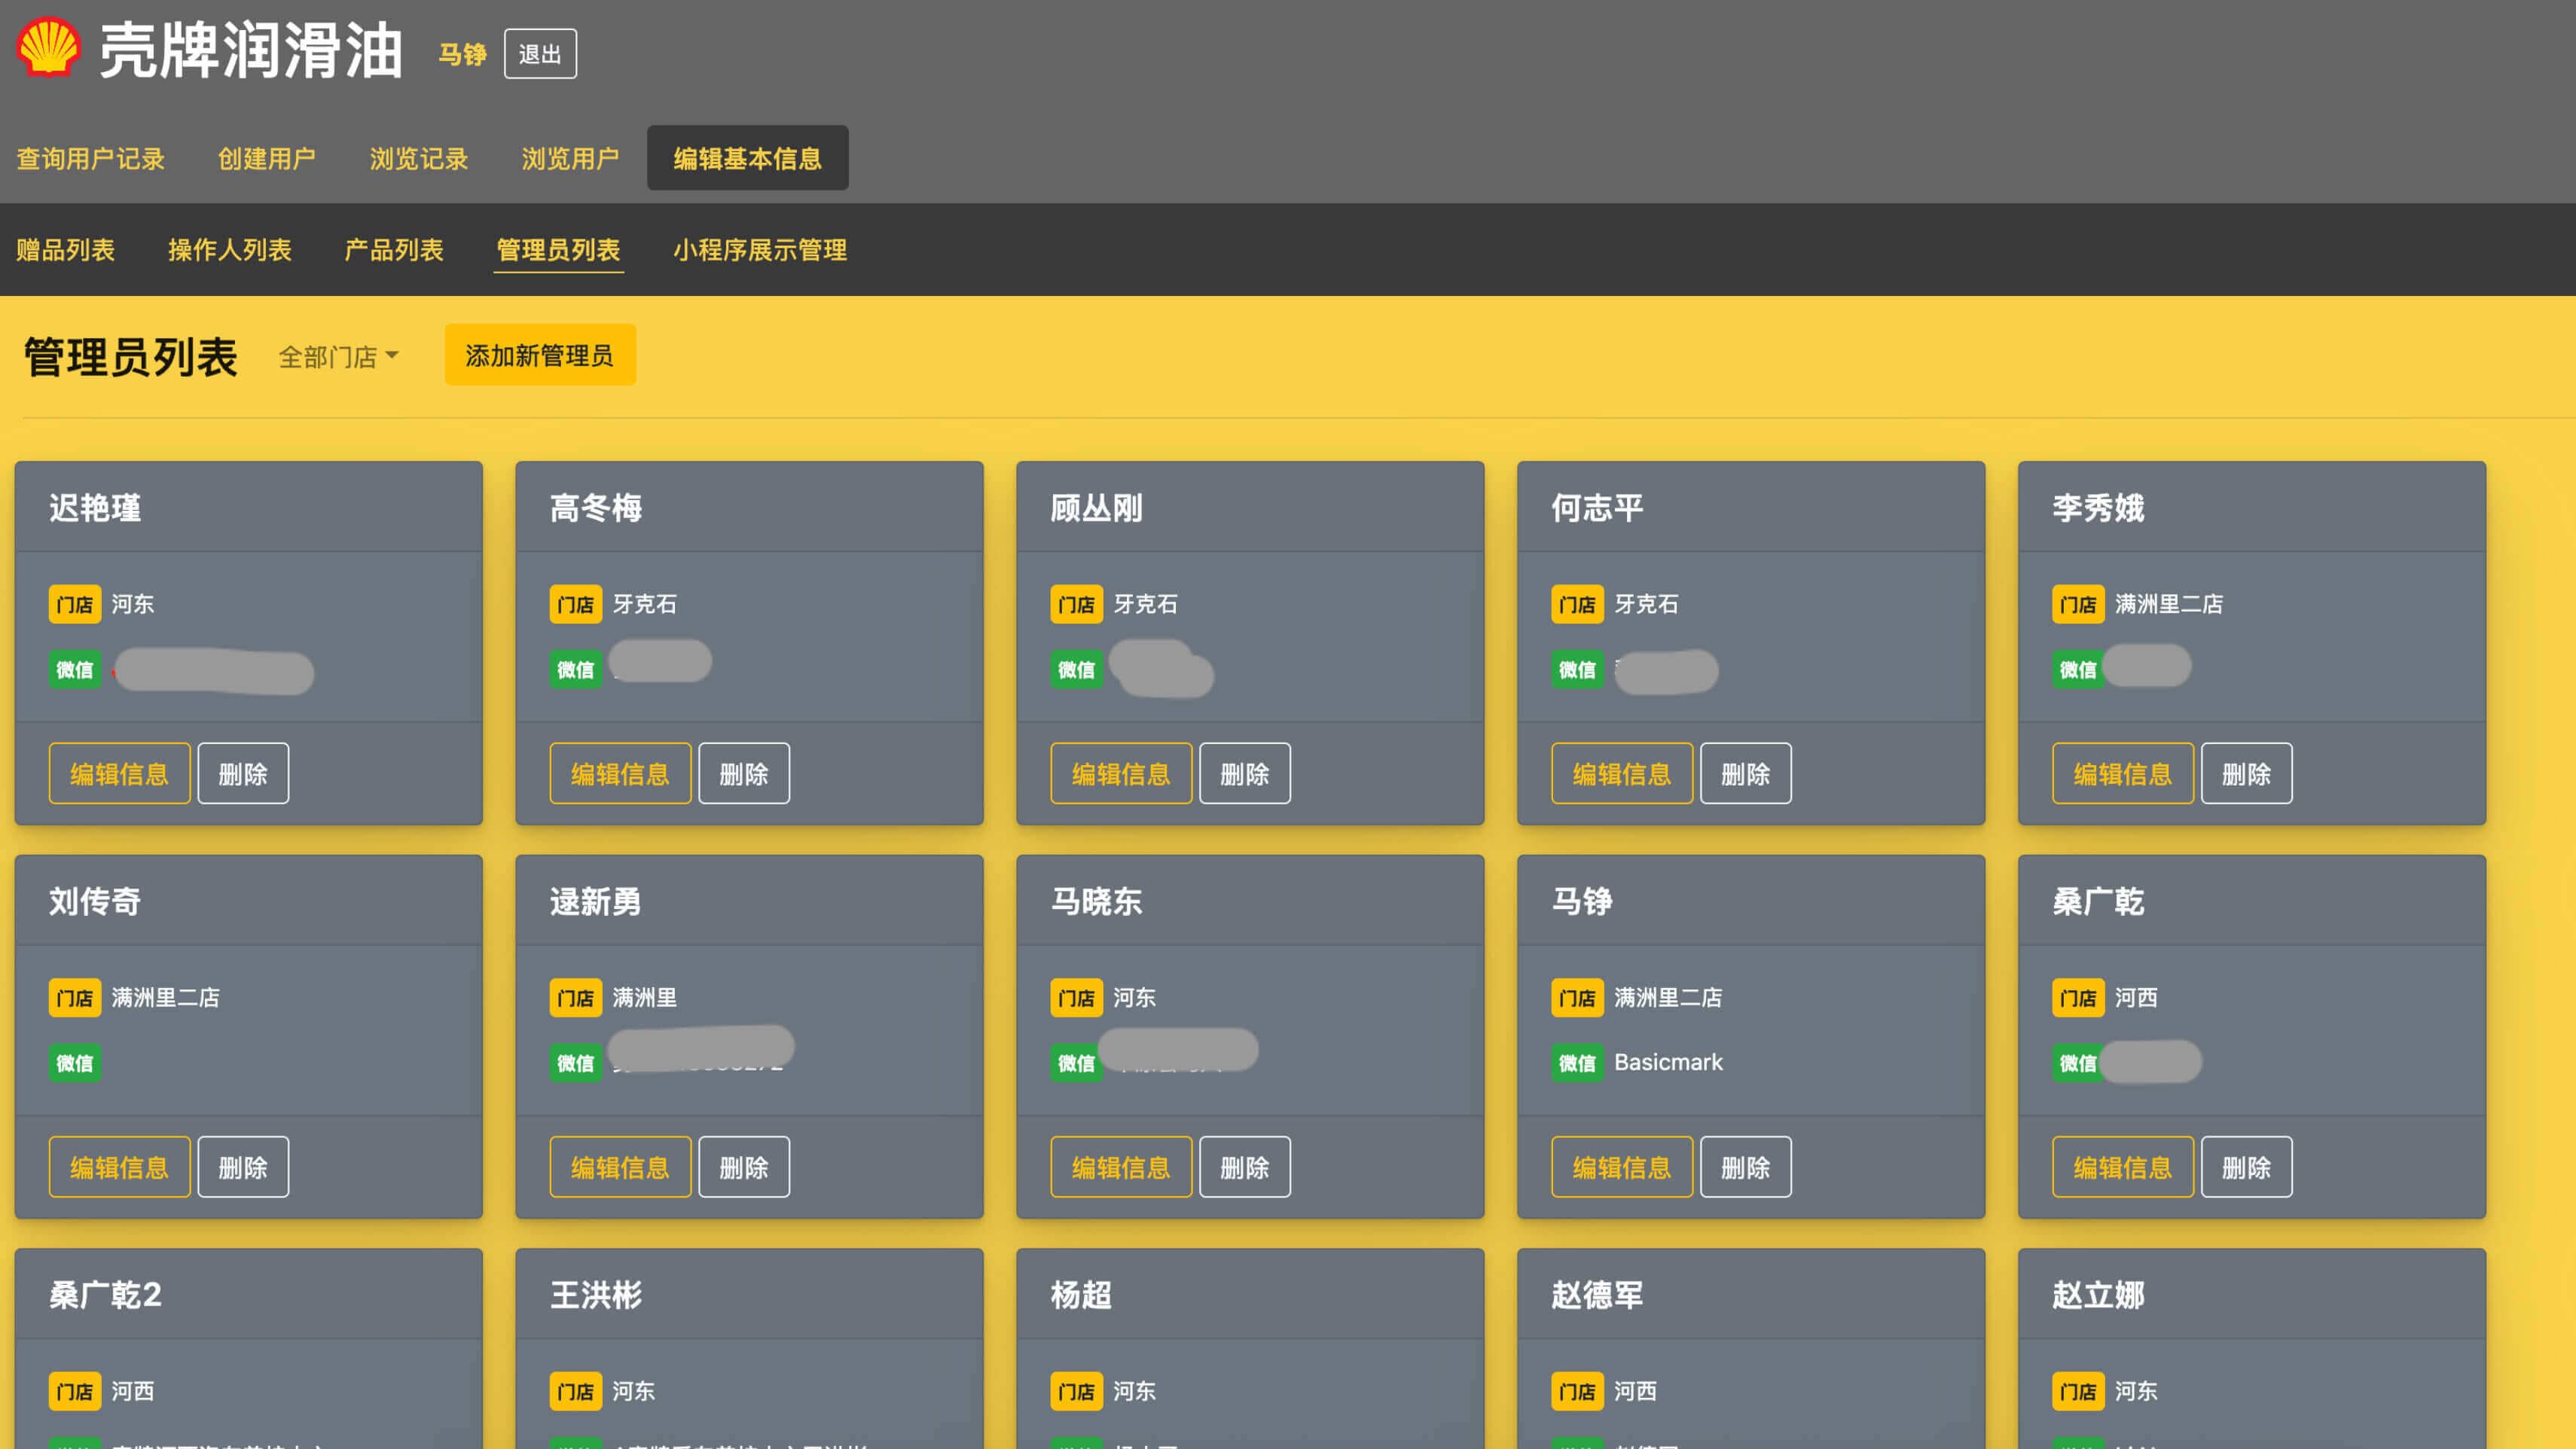
Task: Click the 门店 badge on 迟艳瑾 card
Action: (x=75, y=604)
